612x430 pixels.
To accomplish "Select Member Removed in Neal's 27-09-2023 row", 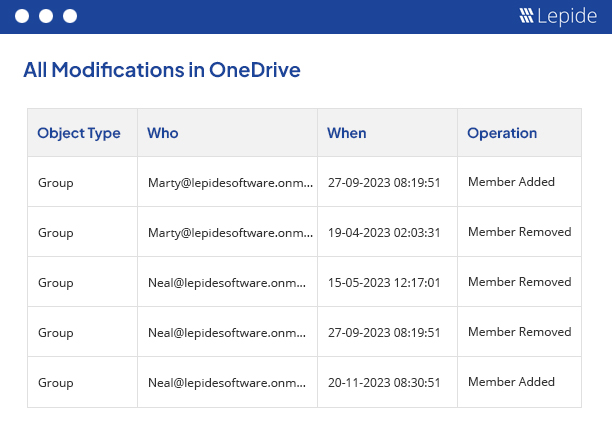I will pos(519,332).
